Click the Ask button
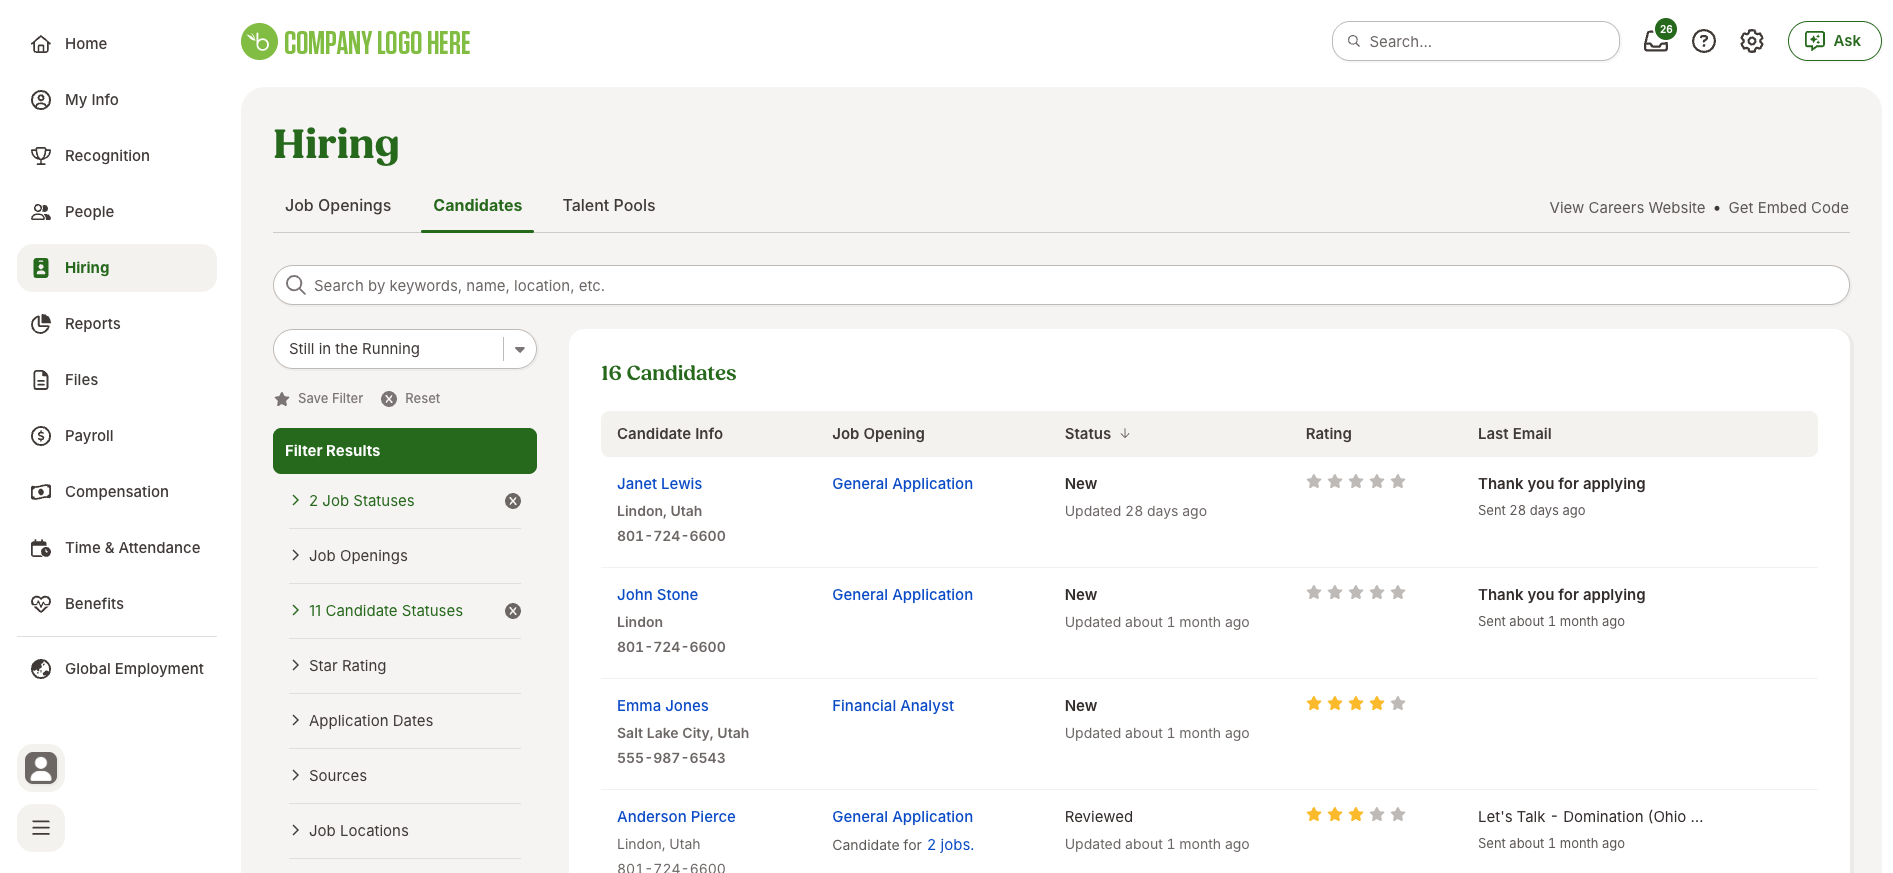Image resolution: width=1893 pixels, height=873 pixels. click(x=1834, y=41)
